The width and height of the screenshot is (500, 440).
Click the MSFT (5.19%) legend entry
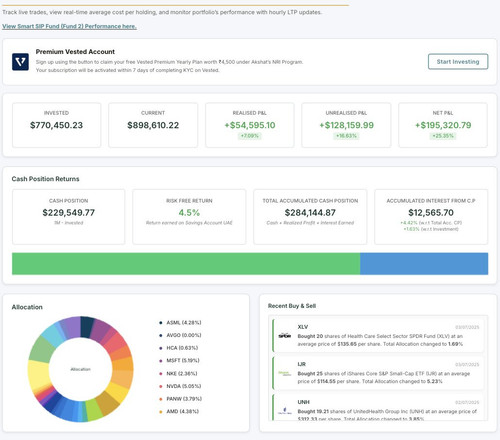[x=179, y=361]
